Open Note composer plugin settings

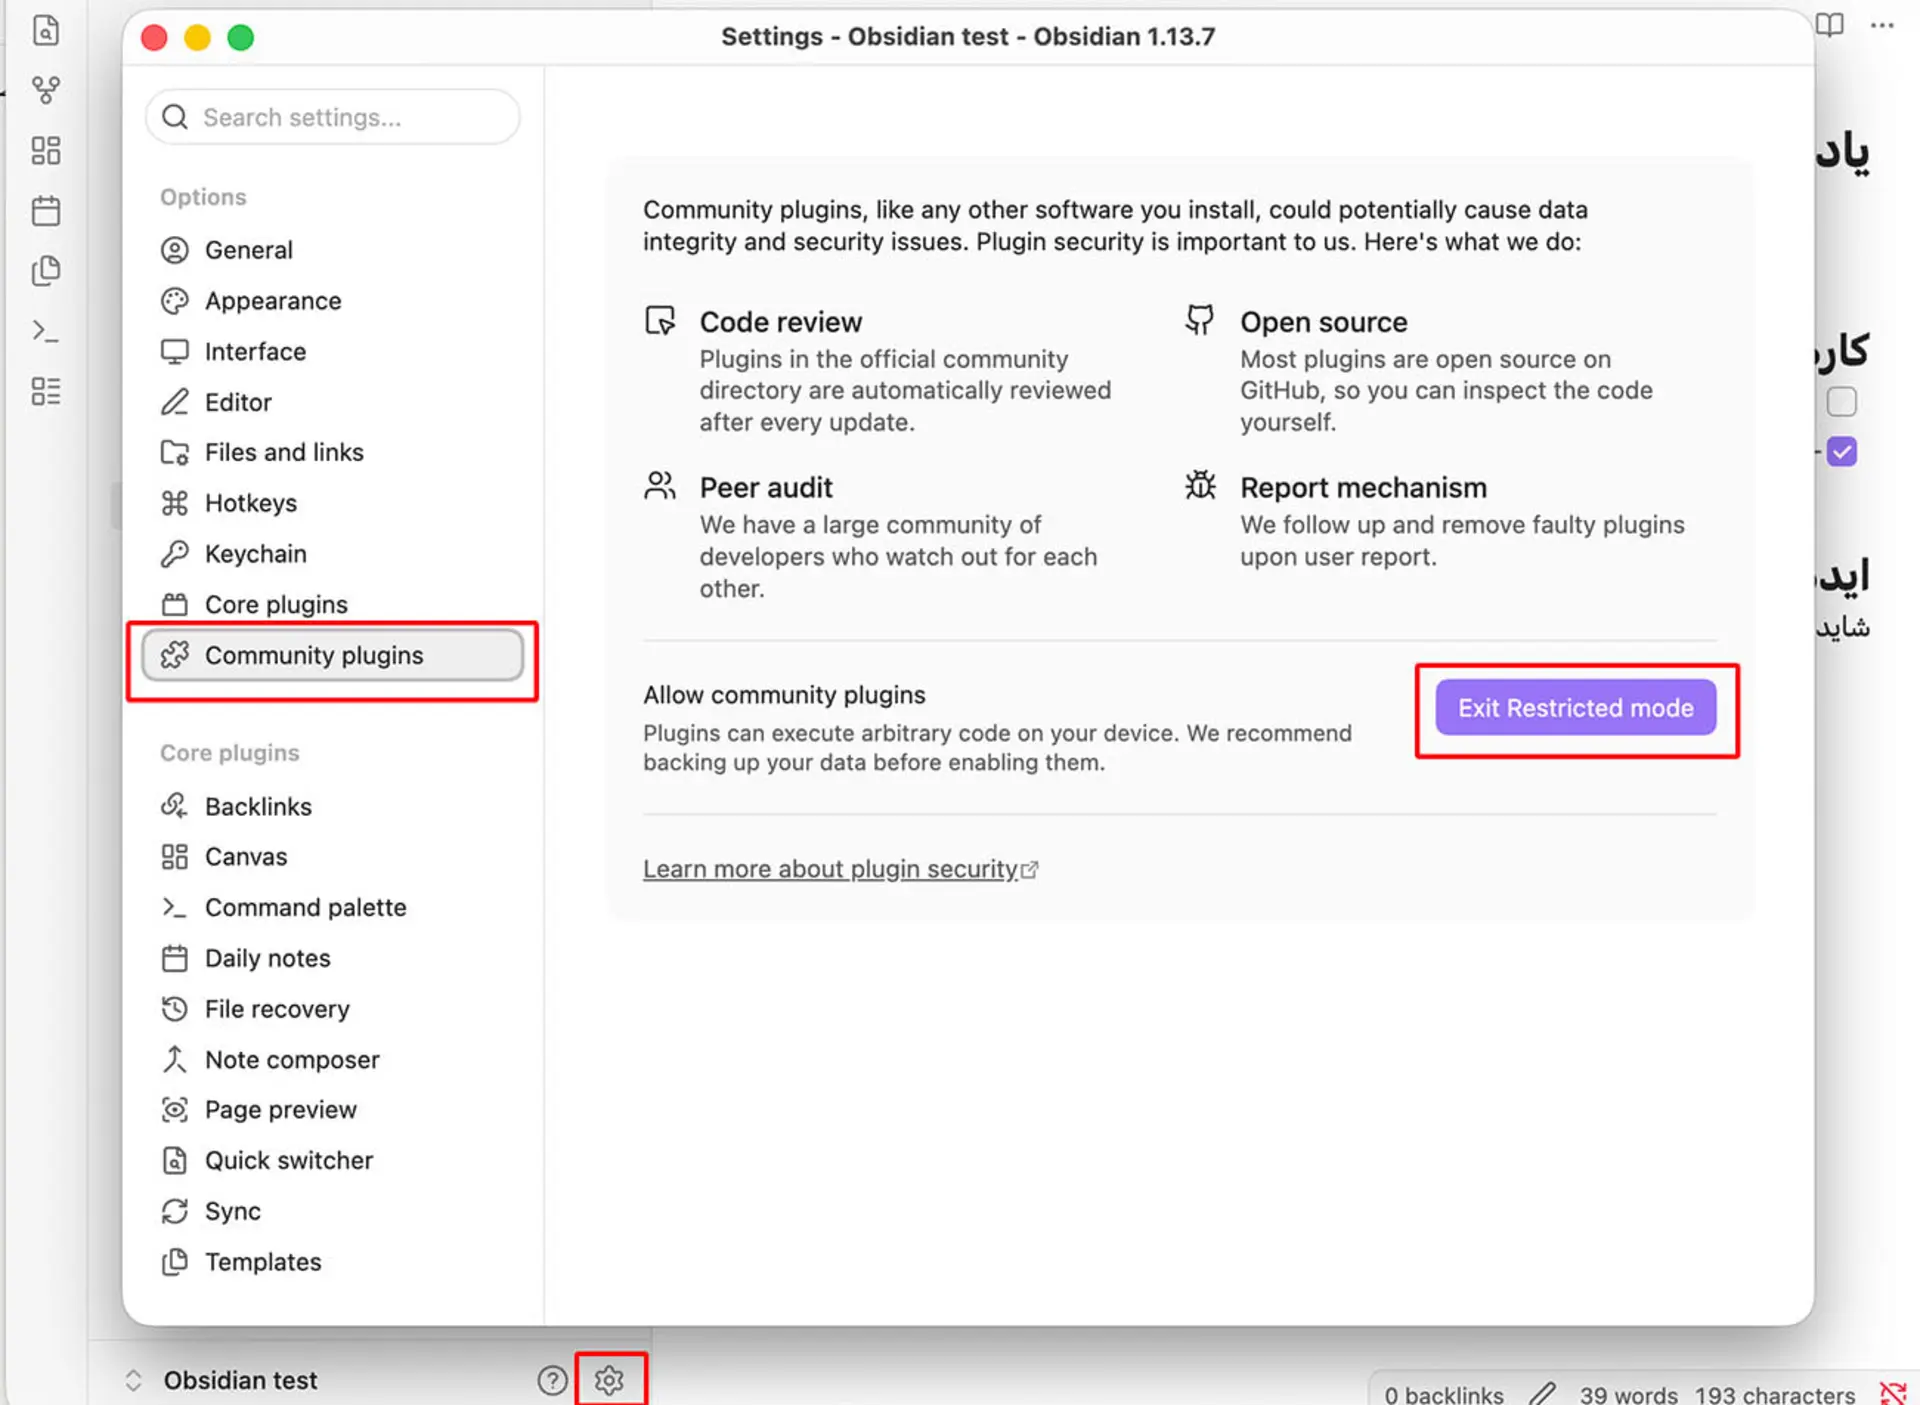pos(333,1059)
